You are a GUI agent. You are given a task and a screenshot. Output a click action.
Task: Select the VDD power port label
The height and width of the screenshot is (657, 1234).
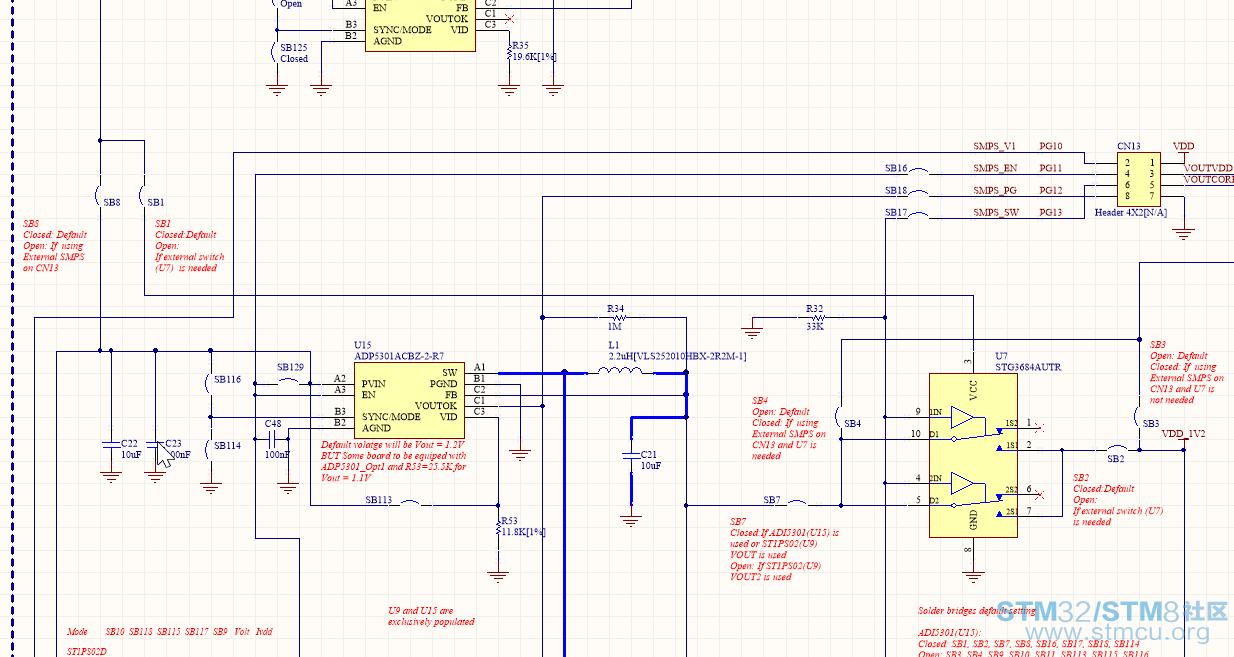click(1183, 147)
